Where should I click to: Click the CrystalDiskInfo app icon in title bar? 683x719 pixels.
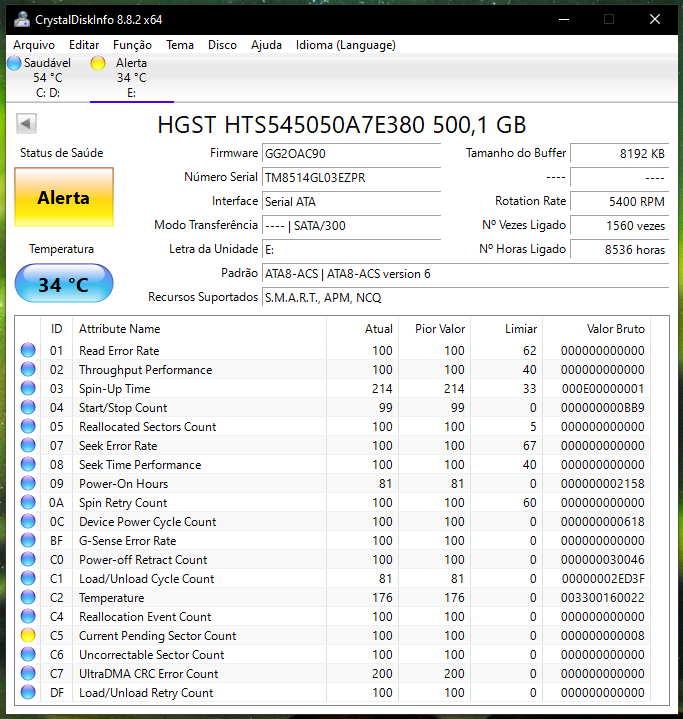22,20
